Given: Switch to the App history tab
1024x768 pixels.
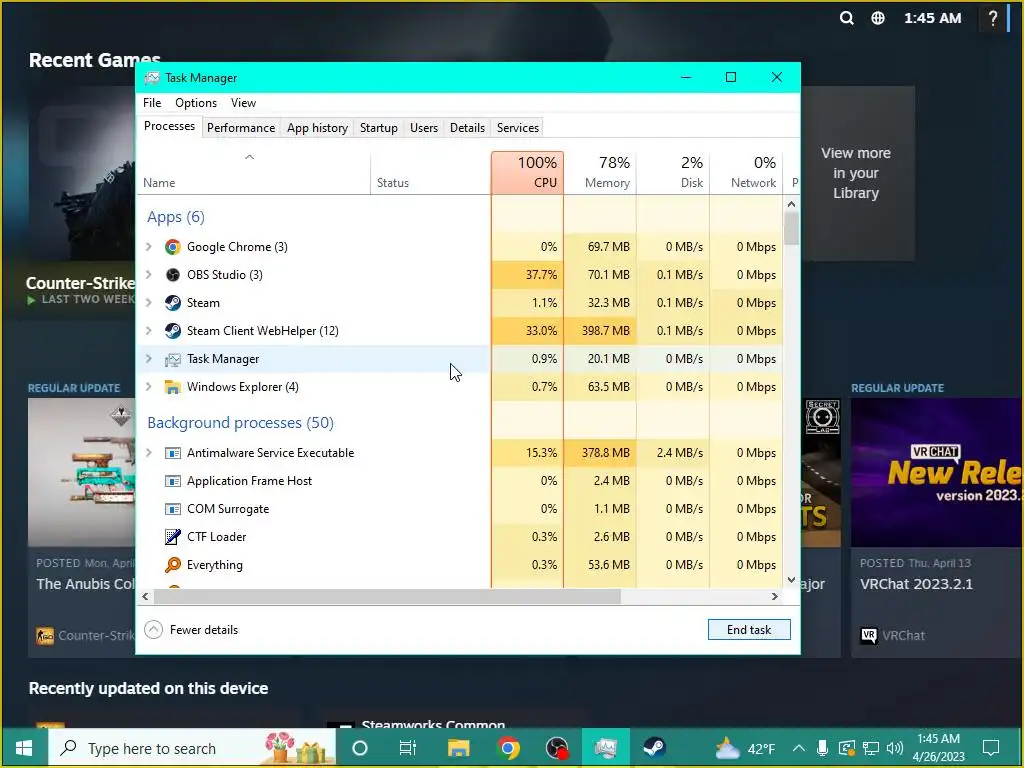Looking at the screenshot, I should (317, 128).
